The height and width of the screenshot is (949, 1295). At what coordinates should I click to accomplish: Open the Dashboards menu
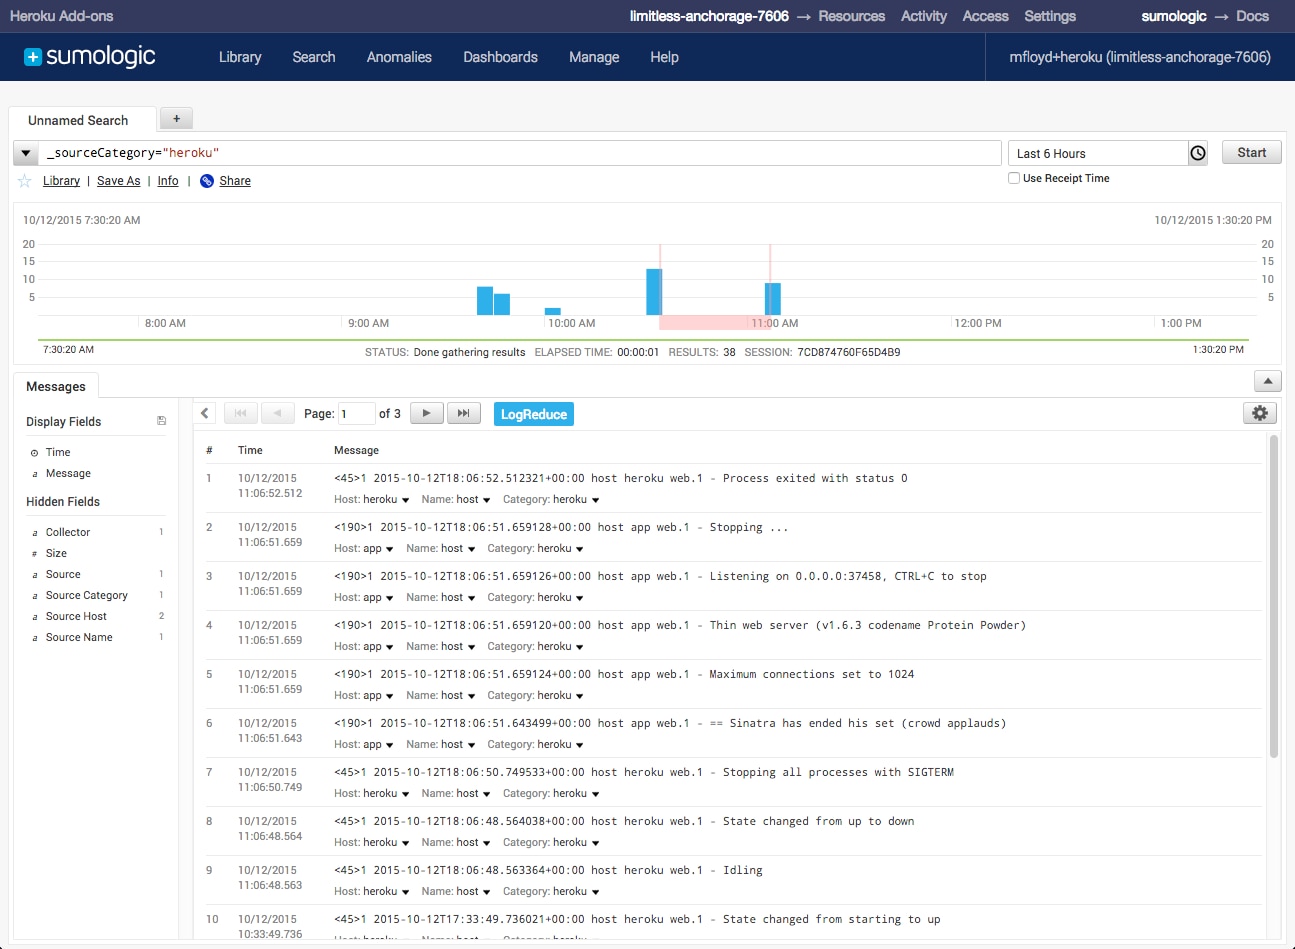pos(500,57)
